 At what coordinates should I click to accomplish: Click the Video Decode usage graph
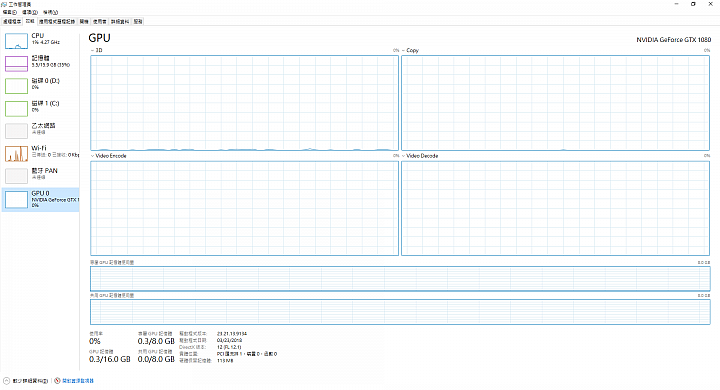556,208
